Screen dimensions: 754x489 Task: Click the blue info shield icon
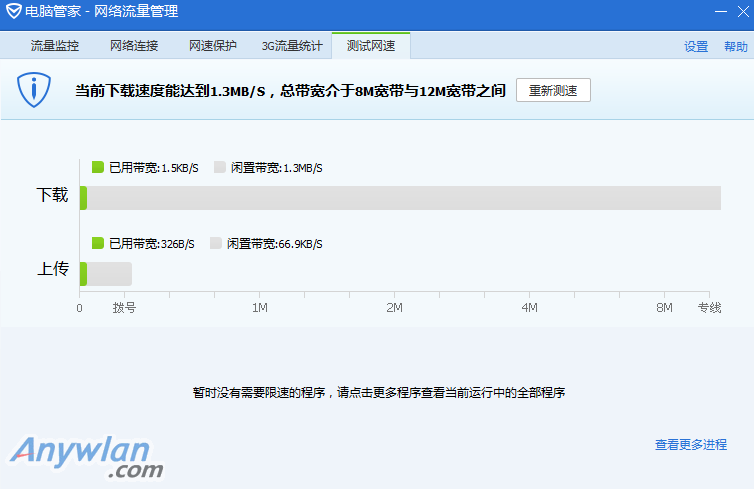point(34,90)
